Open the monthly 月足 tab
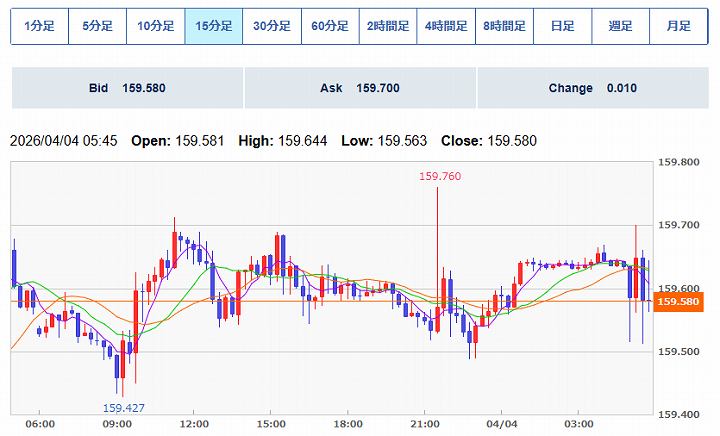The image size is (720, 436). (x=679, y=27)
